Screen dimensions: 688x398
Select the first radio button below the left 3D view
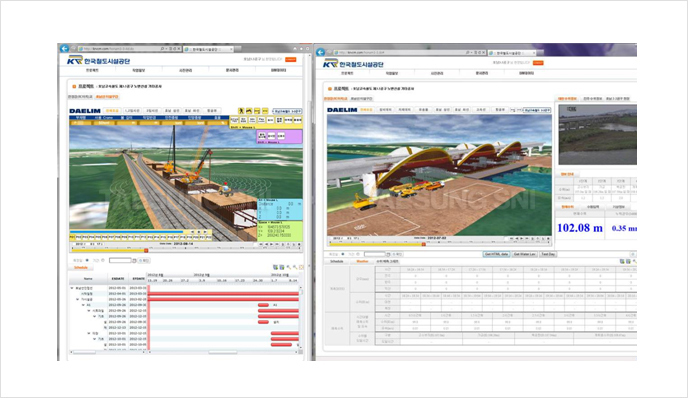tap(87, 260)
